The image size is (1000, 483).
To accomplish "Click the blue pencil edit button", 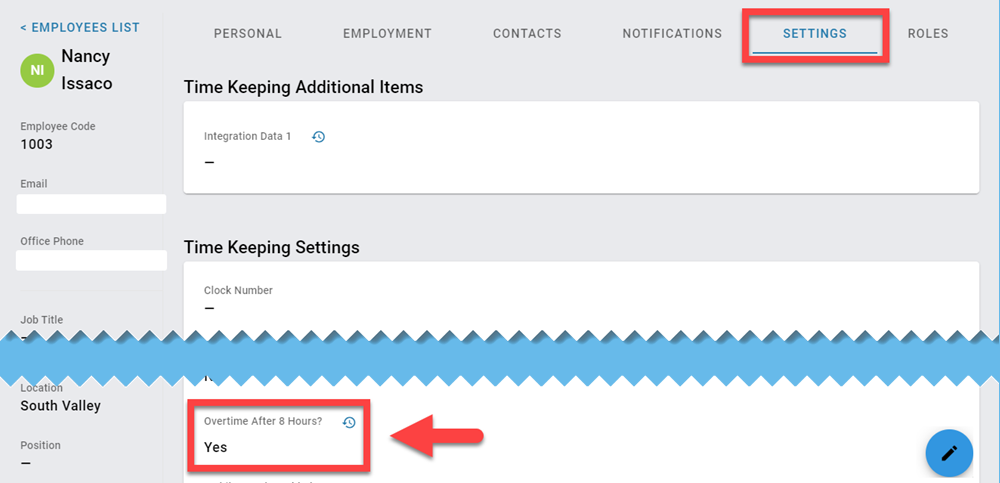I will click(x=949, y=453).
